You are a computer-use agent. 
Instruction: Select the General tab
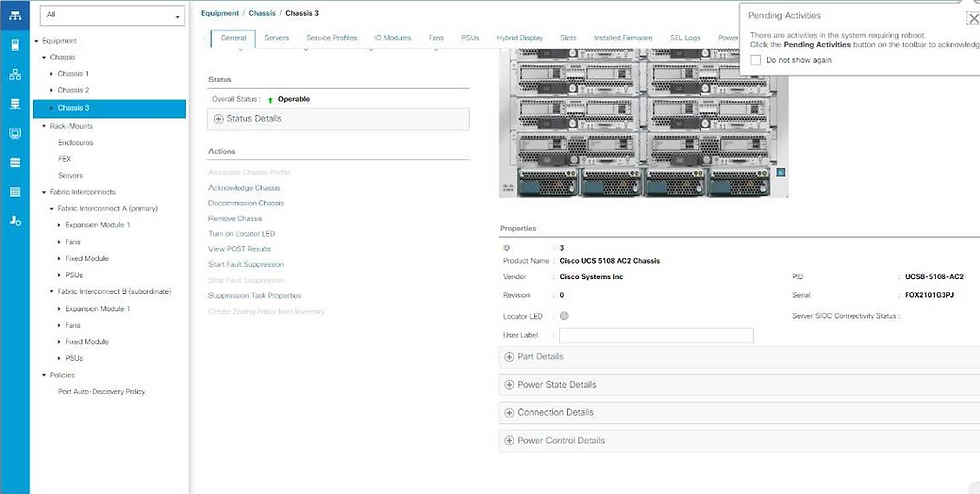point(233,38)
